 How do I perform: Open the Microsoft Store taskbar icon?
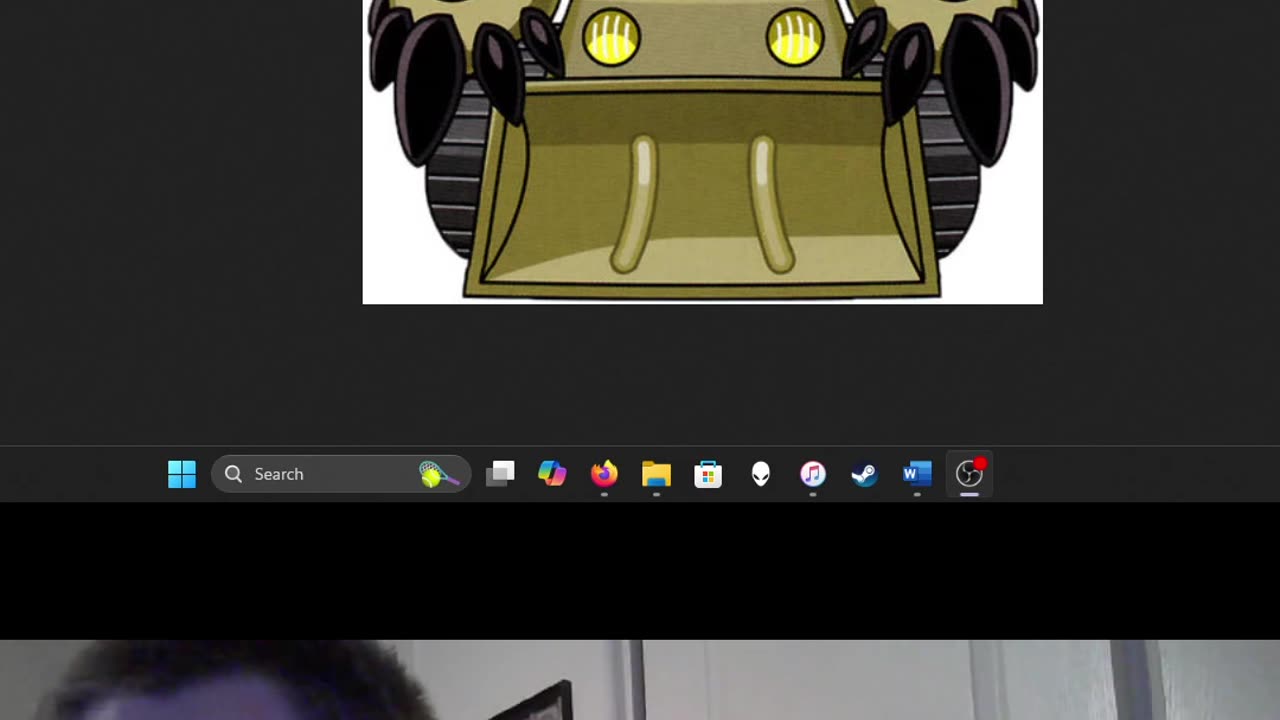(708, 474)
